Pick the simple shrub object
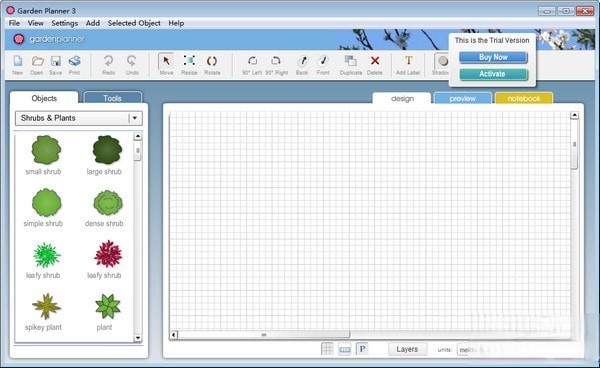The width and height of the screenshot is (600, 368). point(46,202)
